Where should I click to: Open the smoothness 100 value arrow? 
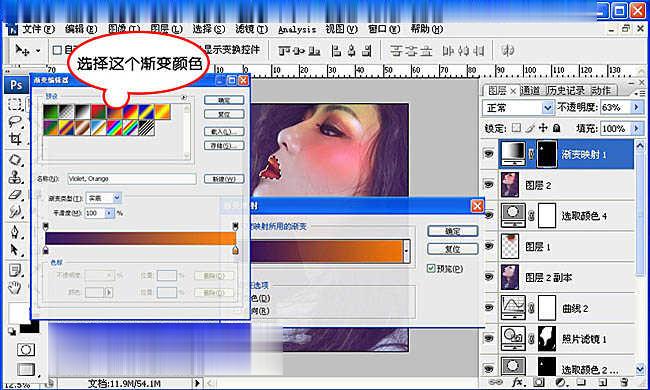(x=109, y=213)
